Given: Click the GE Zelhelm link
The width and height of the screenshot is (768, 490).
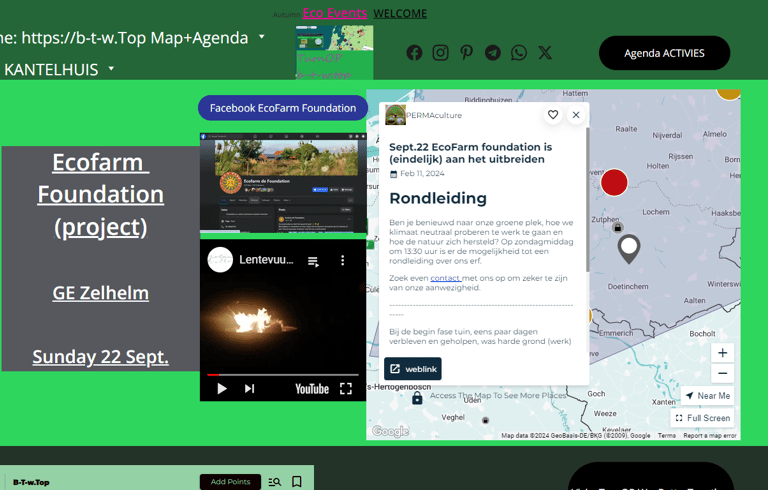Looking at the screenshot, I should pos(100,293).
